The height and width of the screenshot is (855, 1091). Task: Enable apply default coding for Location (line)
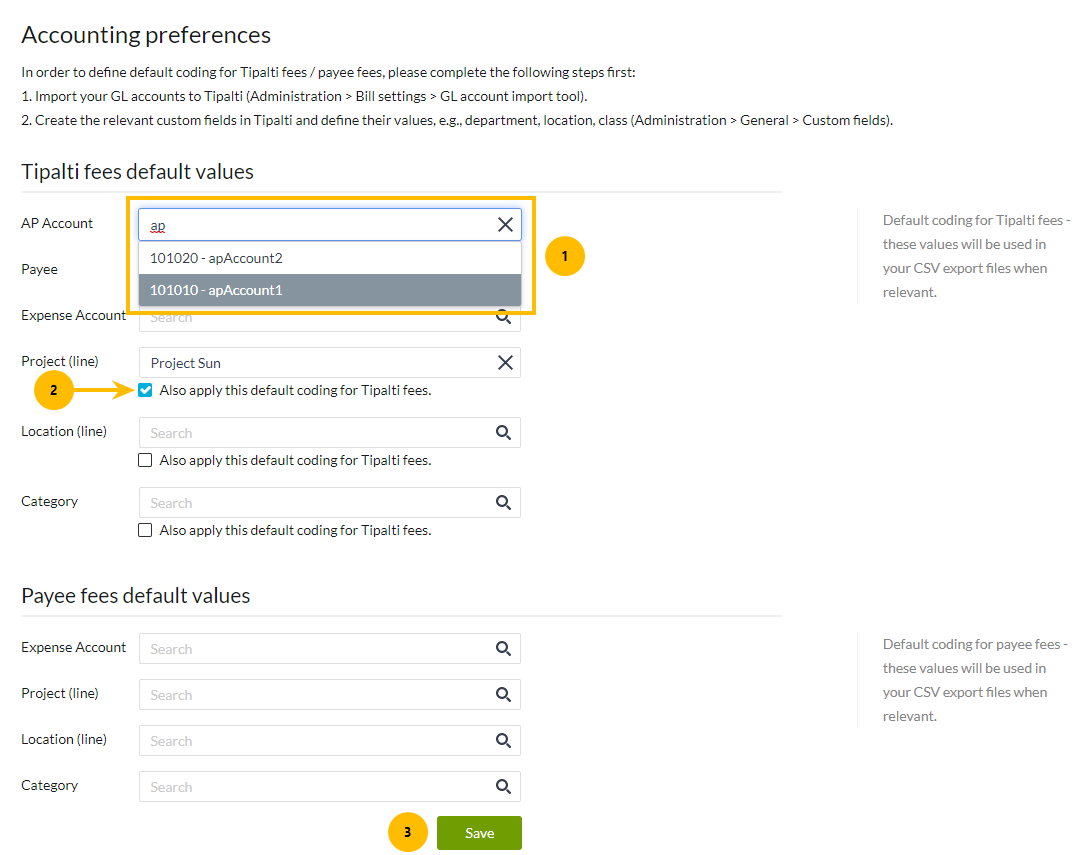pos(145,460)
